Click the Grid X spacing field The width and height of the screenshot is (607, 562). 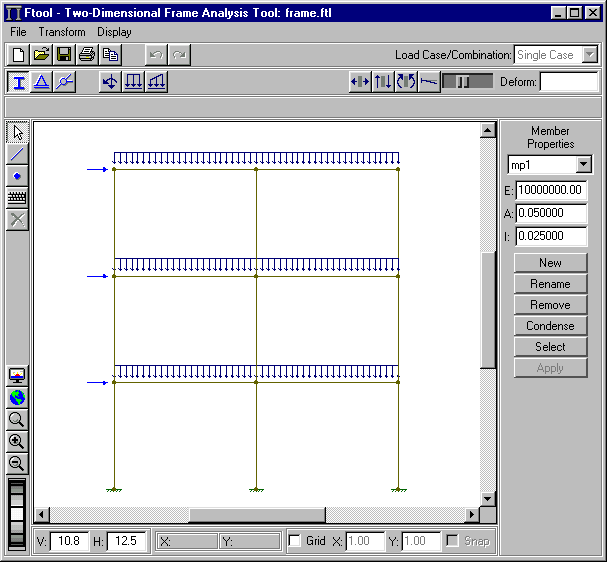pos(364,541)
